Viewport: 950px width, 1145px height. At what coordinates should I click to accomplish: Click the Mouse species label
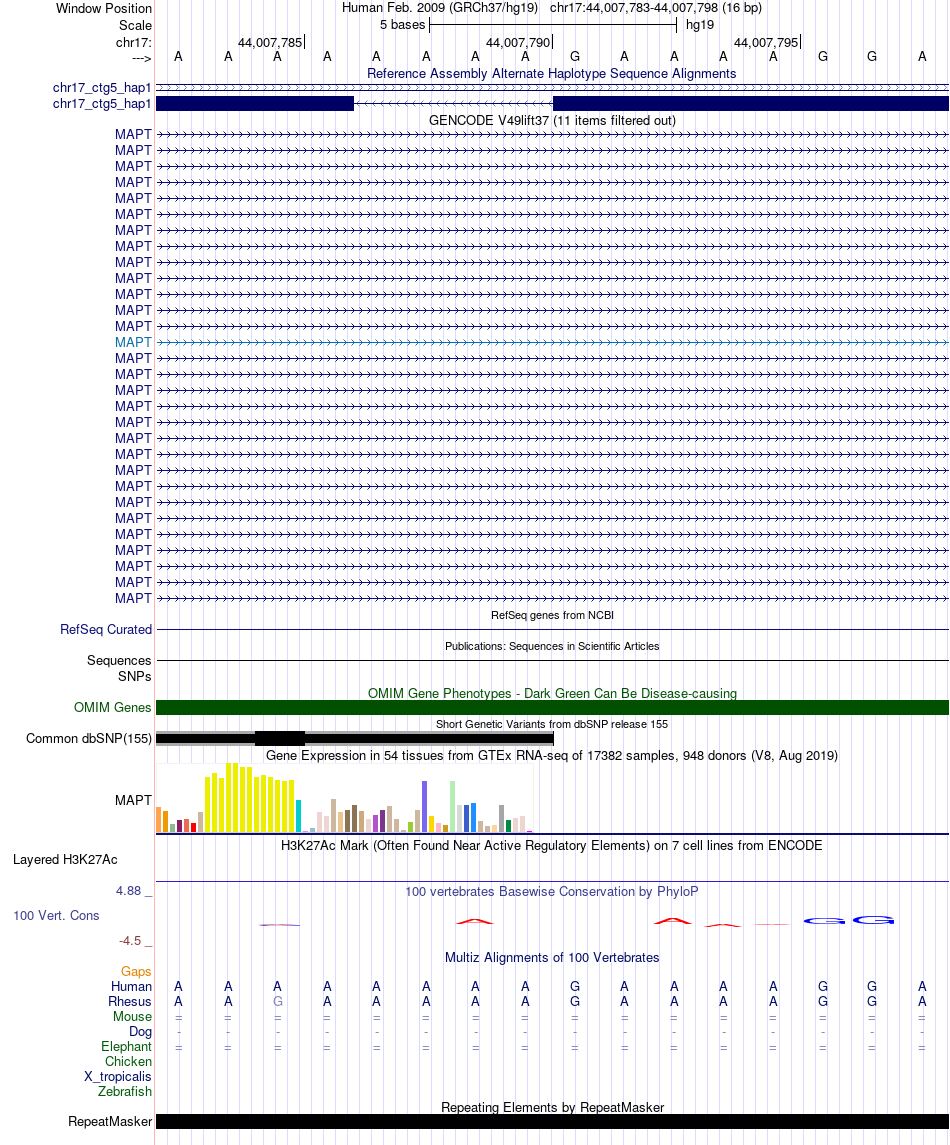(x=132, y=1016)
